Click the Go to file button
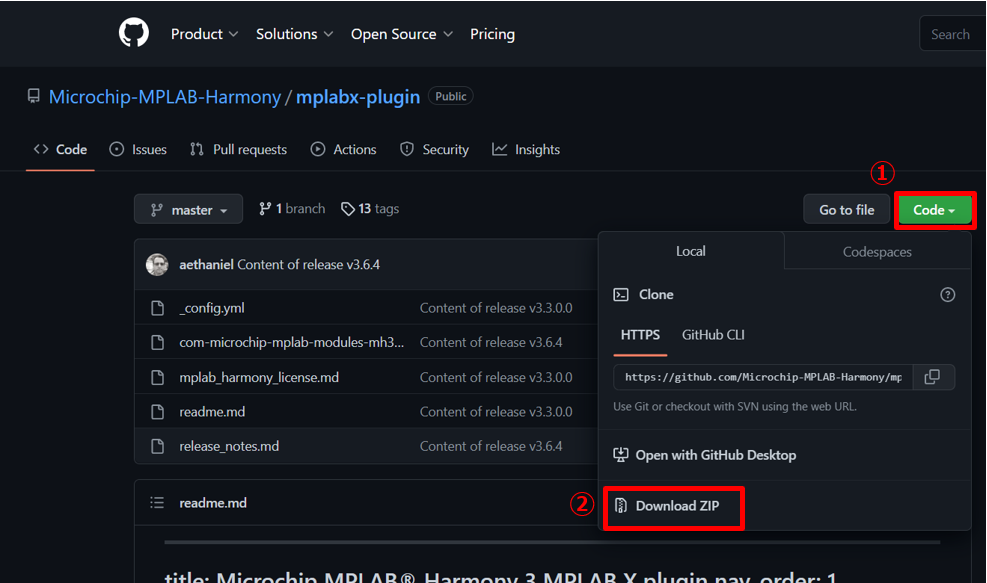Image resolution: width=987 pixels, height=583 pixels. pos(847,210)
